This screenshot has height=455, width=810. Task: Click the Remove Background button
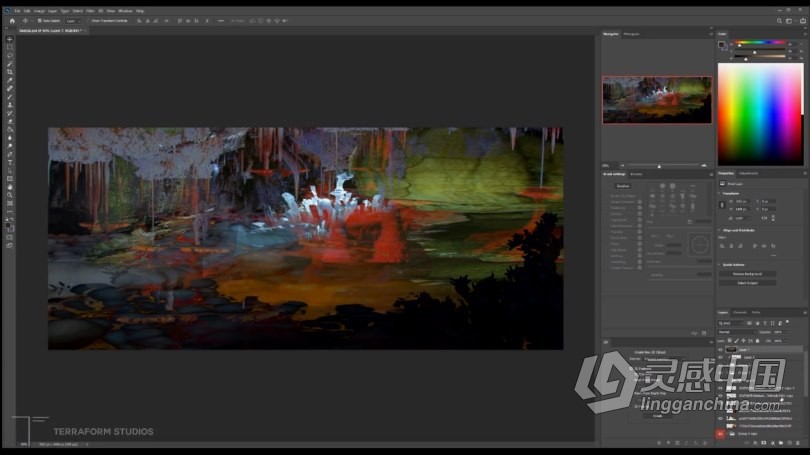(746, 273)
